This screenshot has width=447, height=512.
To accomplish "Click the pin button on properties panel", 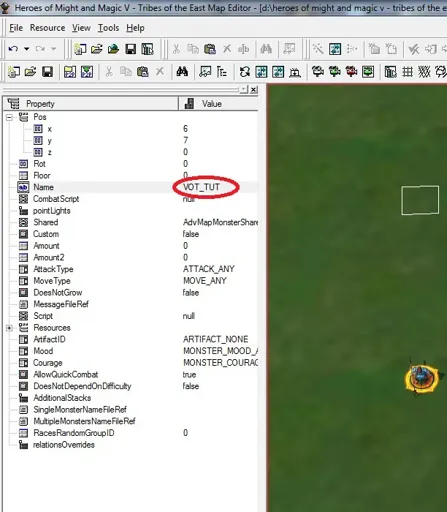I will point(244,90).
